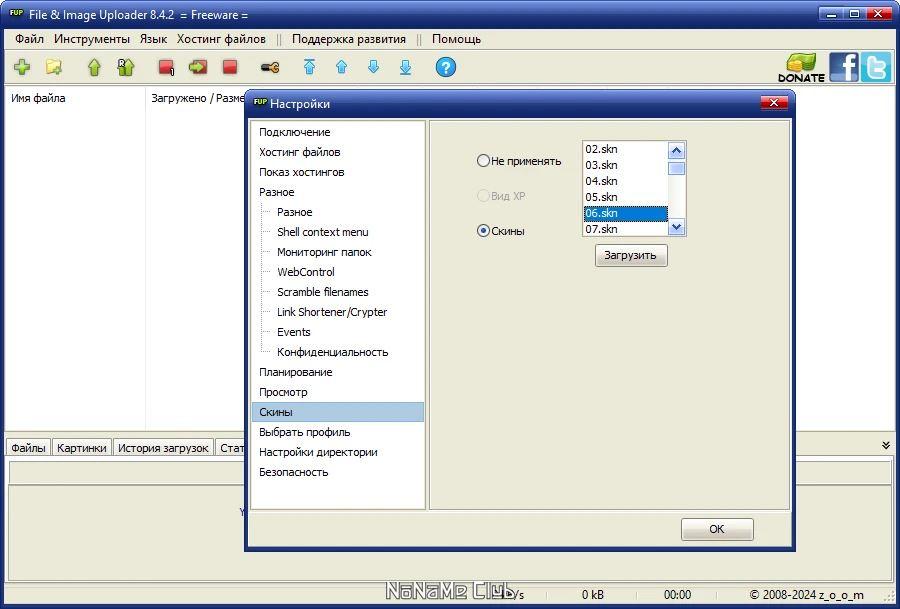The image size is (900, 609).
Task: Choose 04.skn in the skin list
Action: (626, 181)
